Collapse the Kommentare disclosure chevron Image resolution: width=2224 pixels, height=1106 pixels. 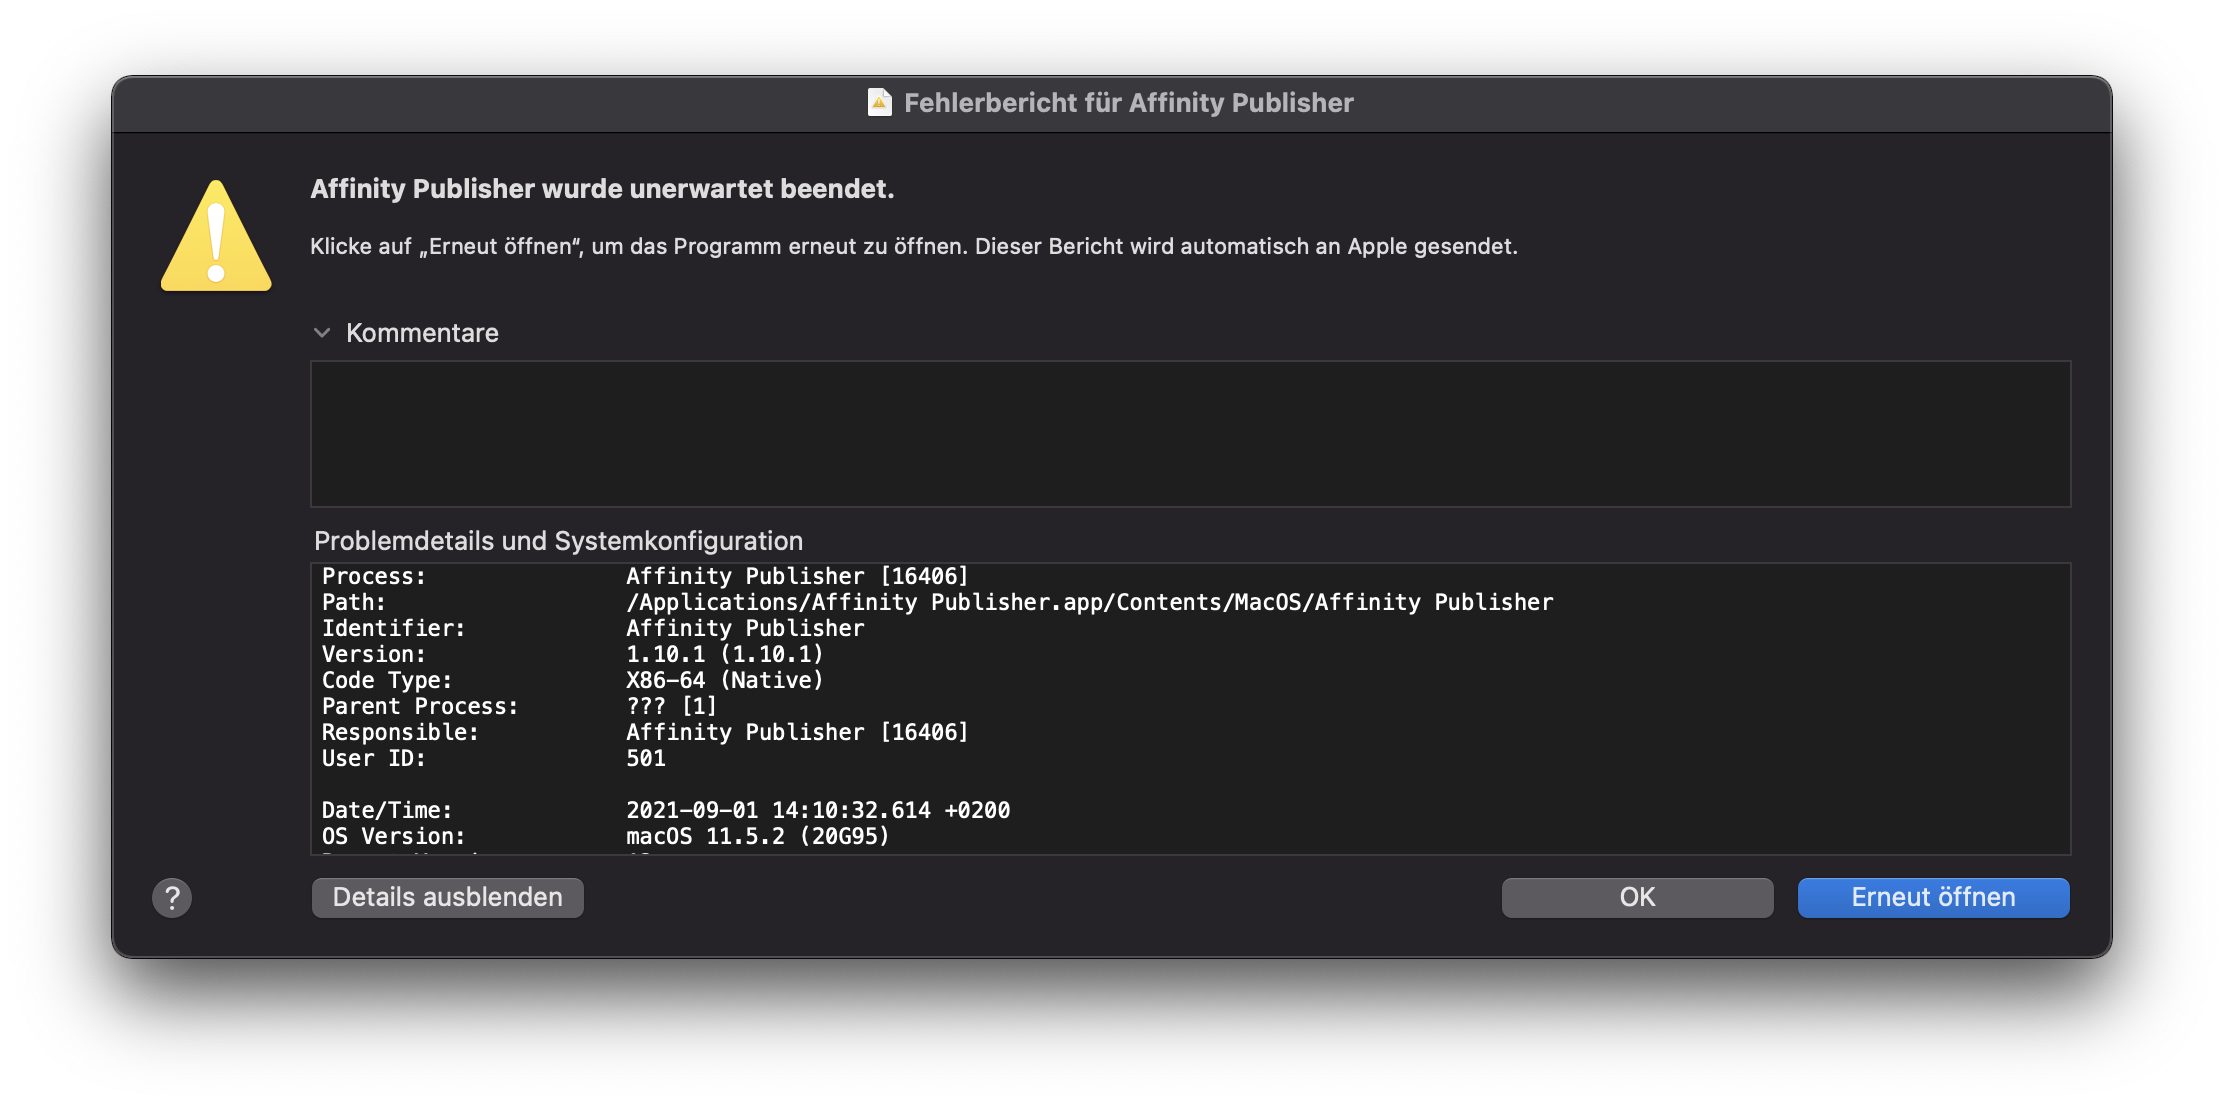(322, 333)
